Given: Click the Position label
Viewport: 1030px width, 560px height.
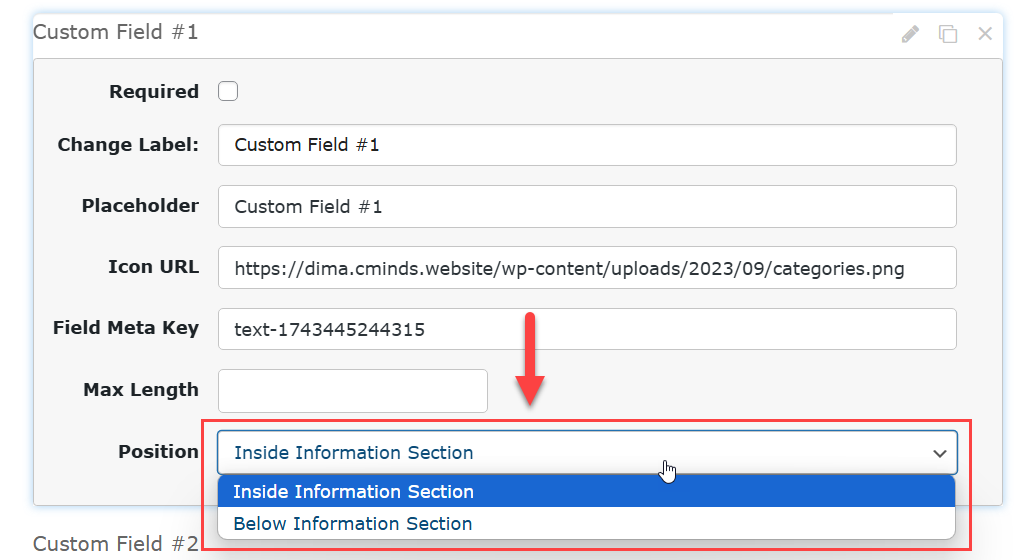Looking at the screenshot, I should tap(158, 452).
